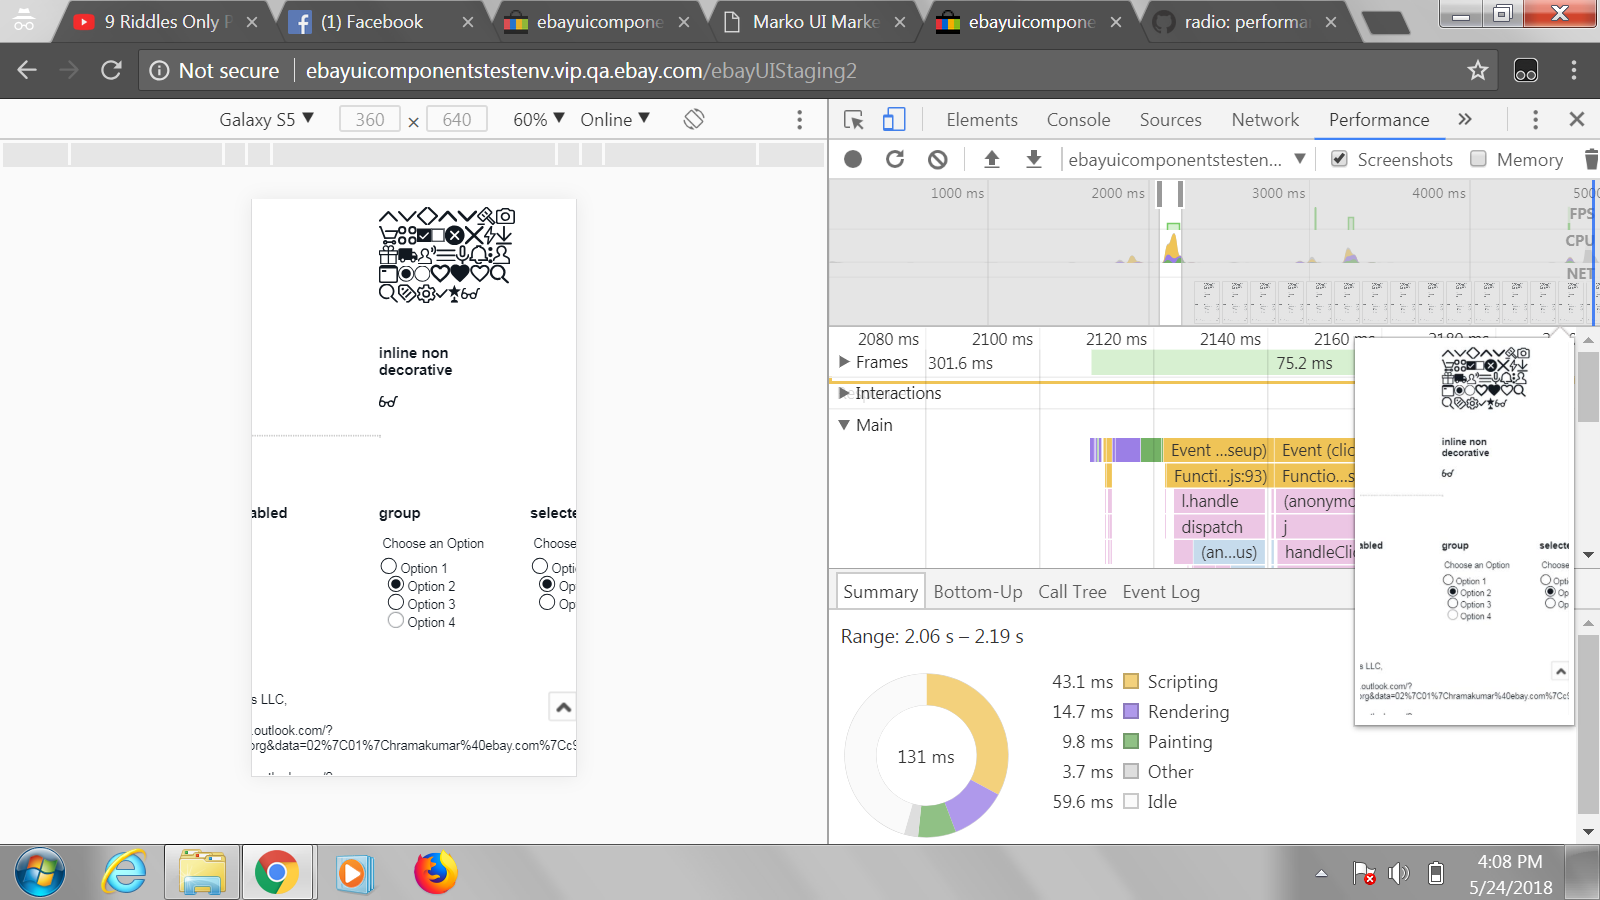Edit the device height field 640
The image size is (1600, 900).
(457, 119)
